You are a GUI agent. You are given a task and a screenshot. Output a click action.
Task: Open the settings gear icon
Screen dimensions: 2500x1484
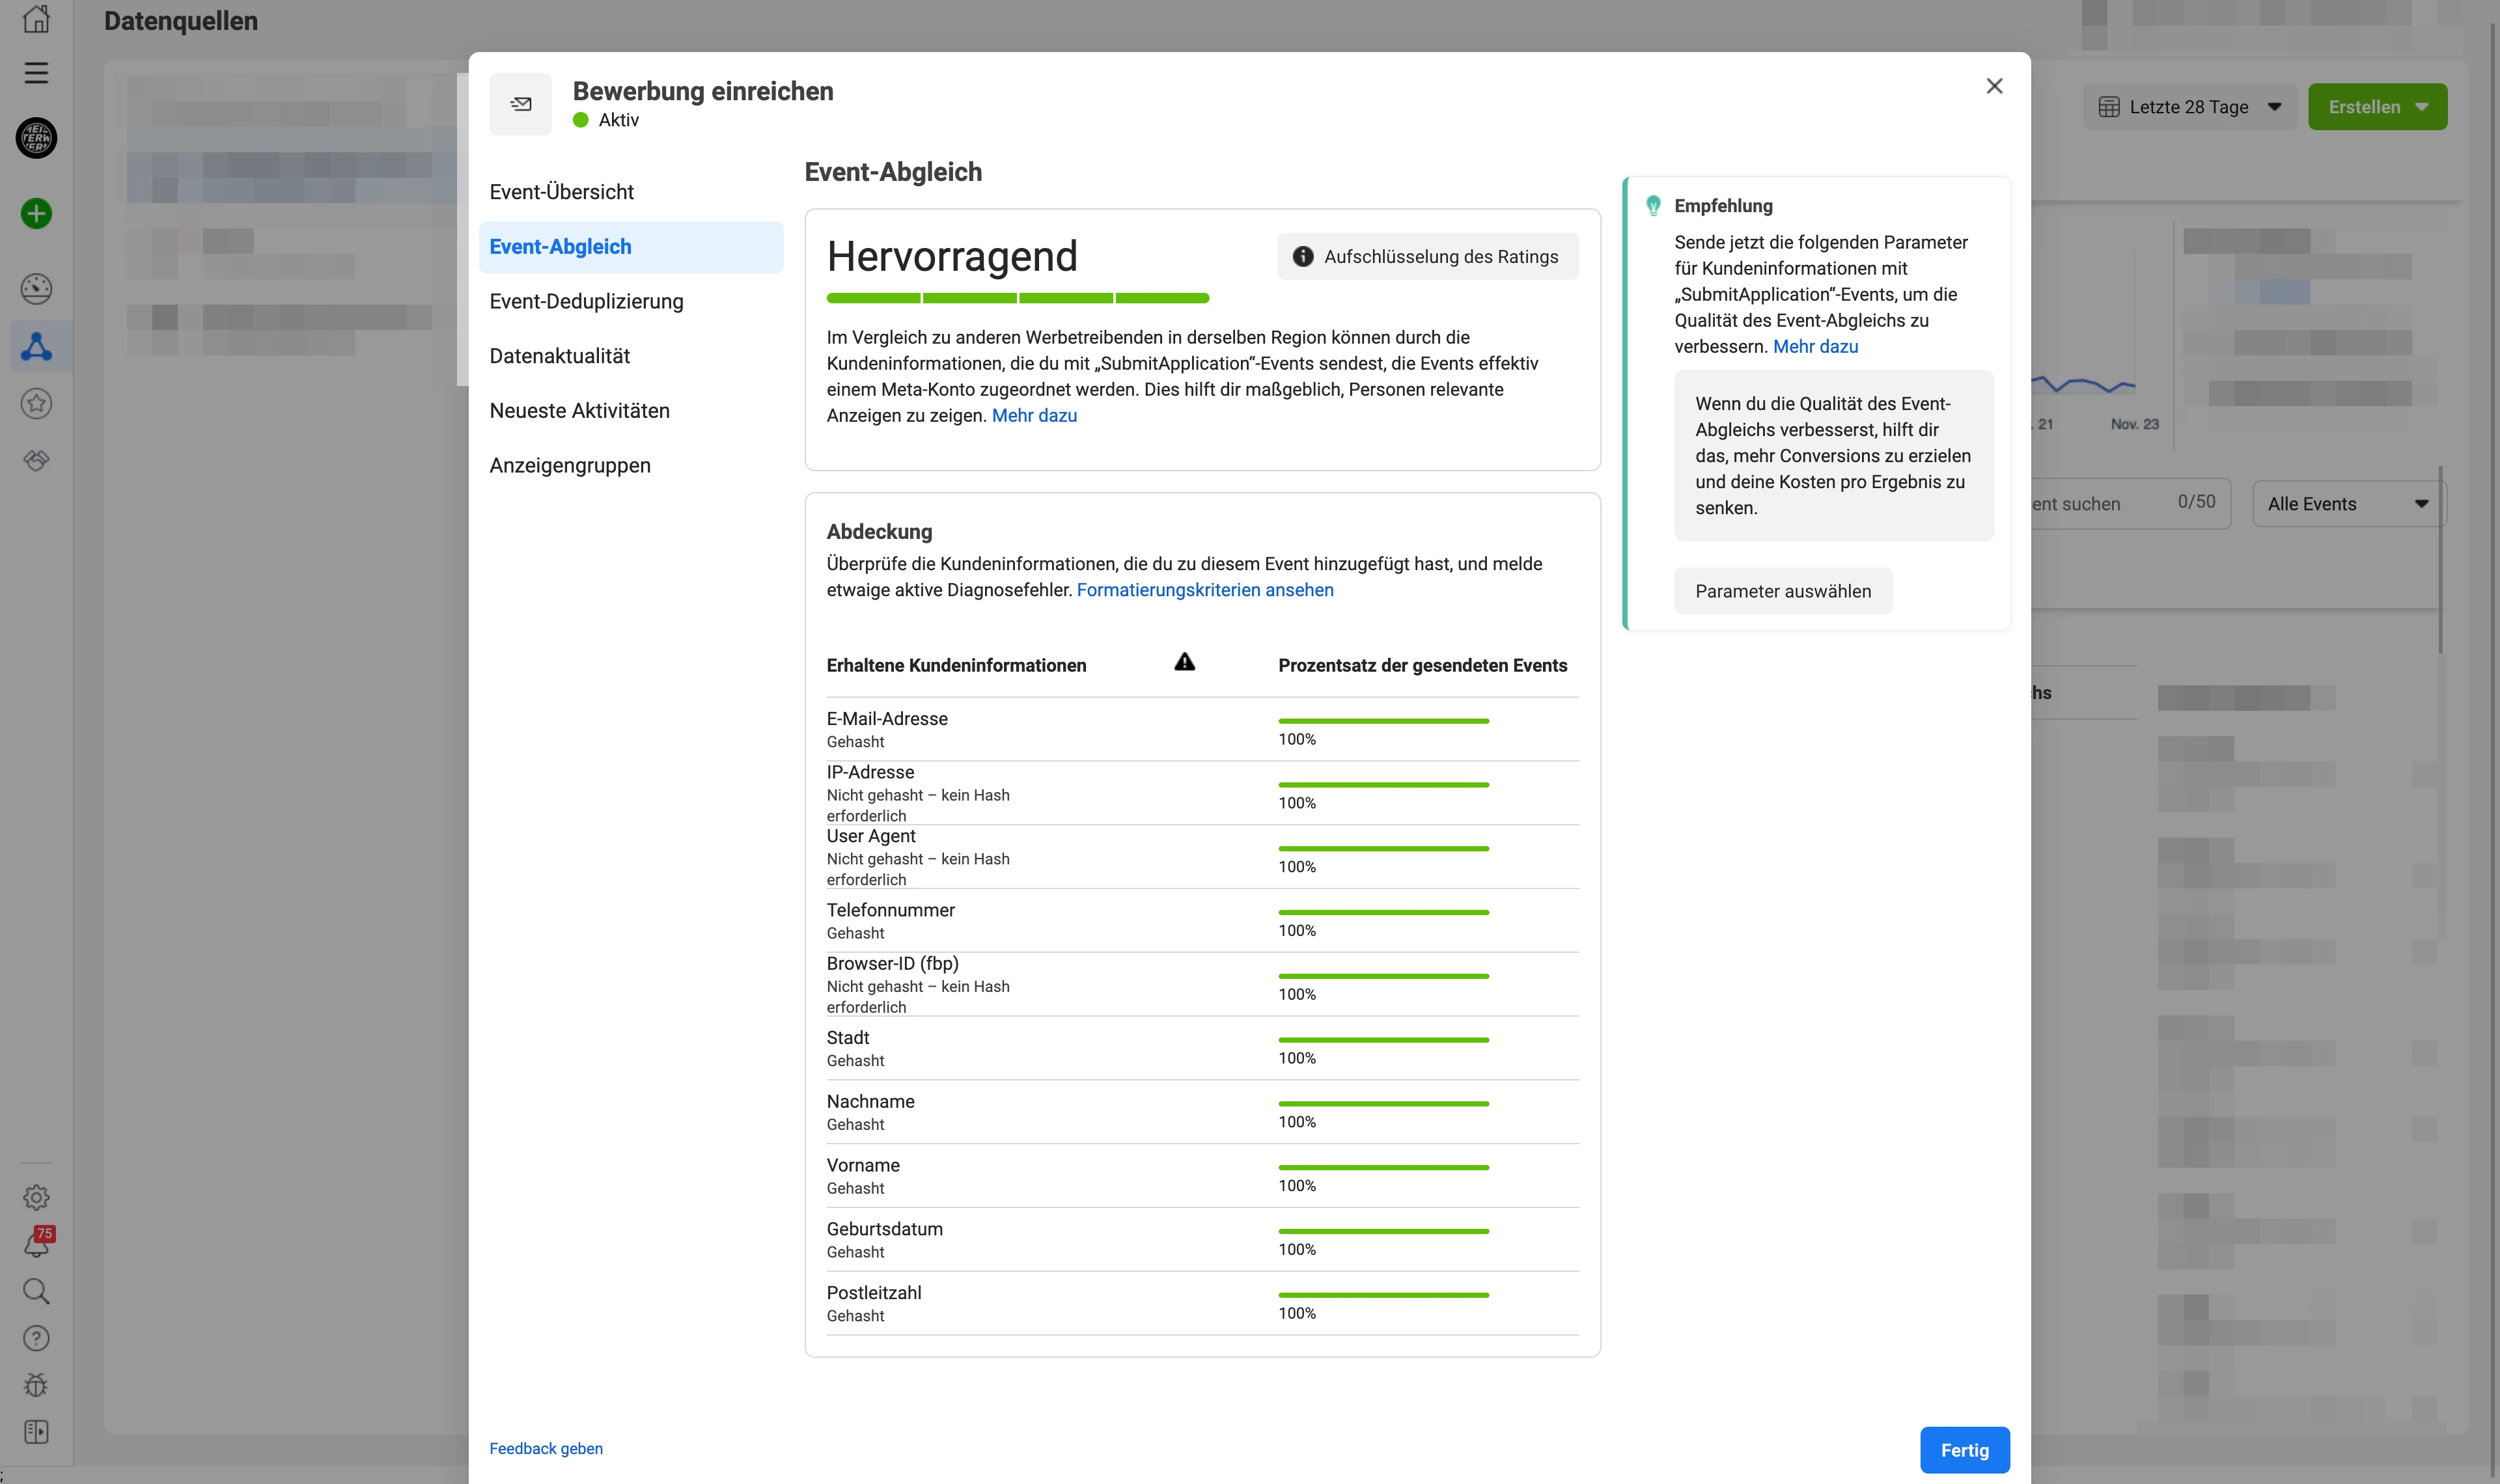(36, 1197)
